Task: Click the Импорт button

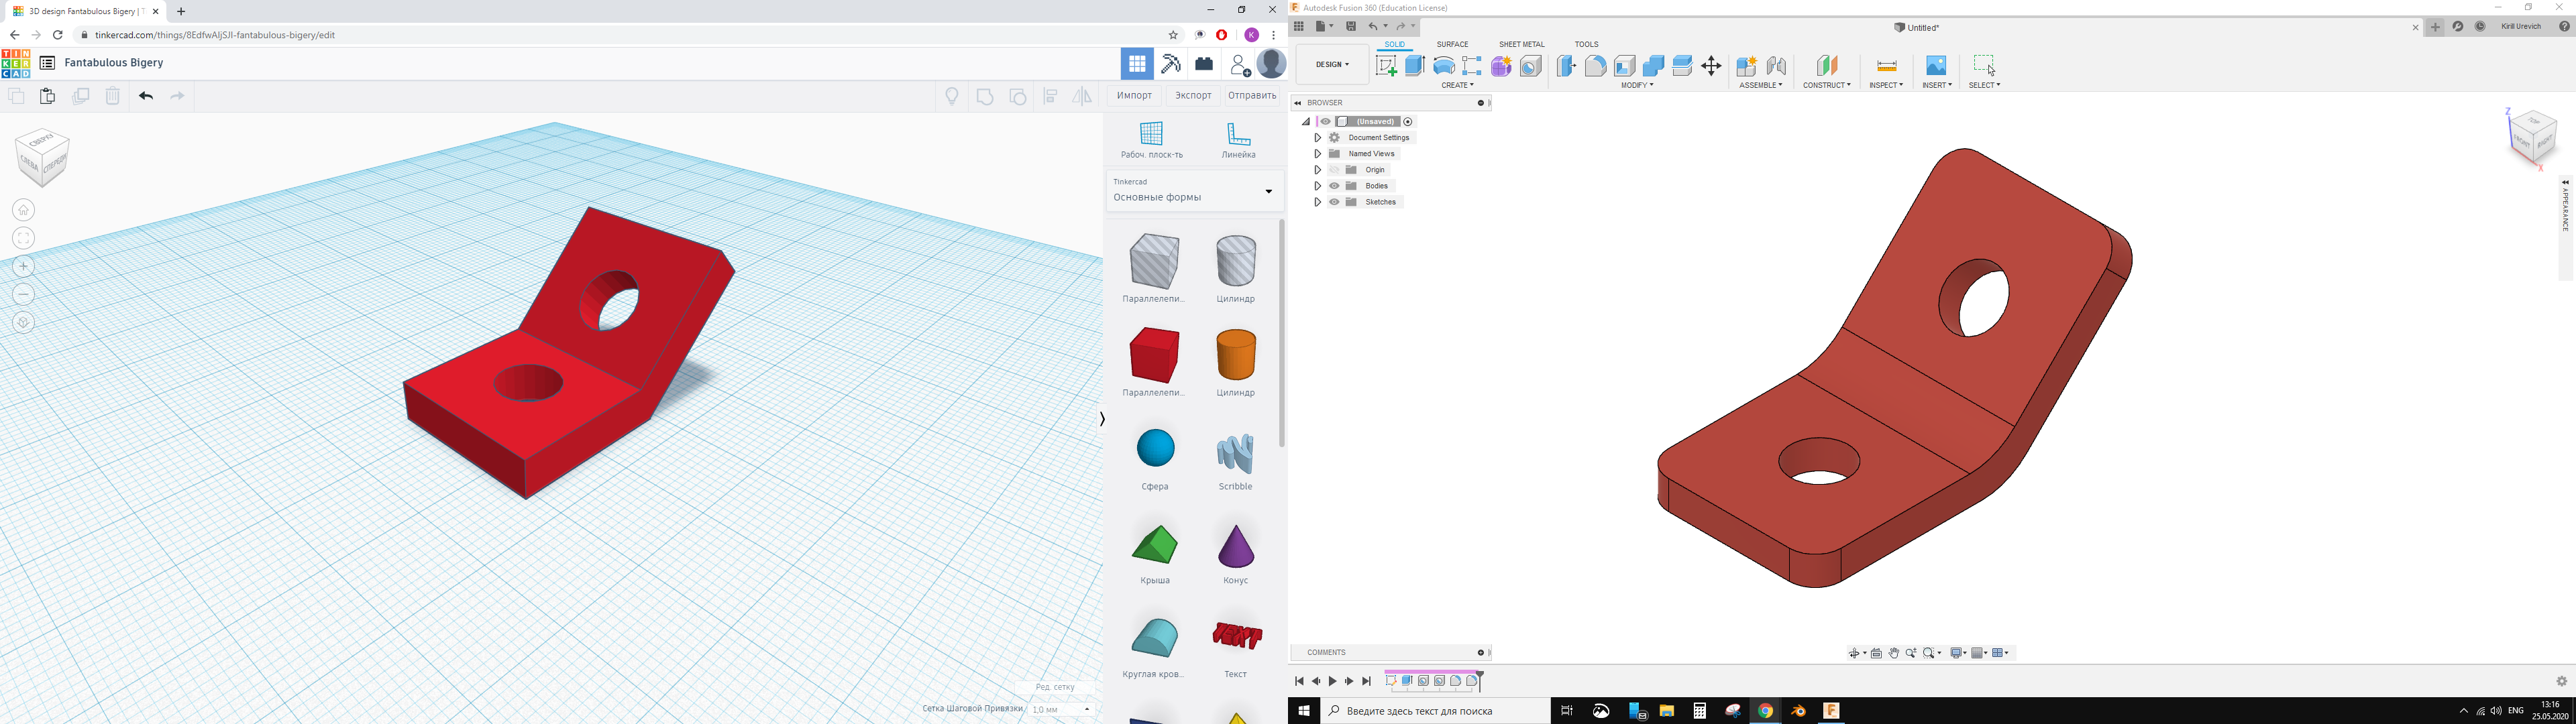Action: click(1134, 95)
